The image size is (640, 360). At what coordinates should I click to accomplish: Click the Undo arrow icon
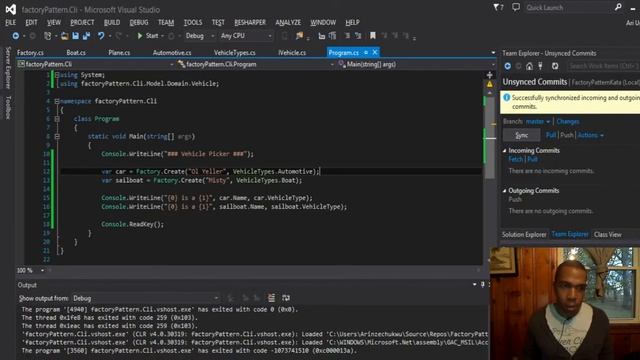101,36
